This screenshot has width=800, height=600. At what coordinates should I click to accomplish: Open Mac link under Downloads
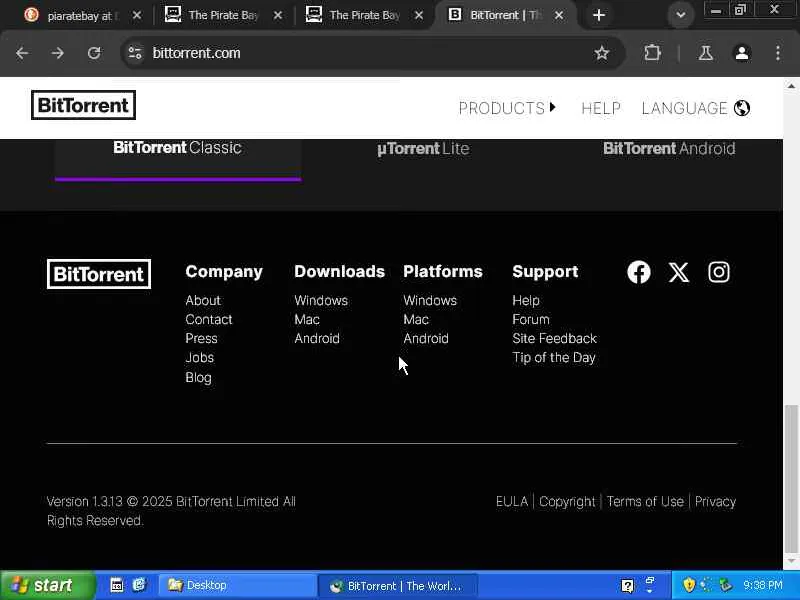pos(307,319)
